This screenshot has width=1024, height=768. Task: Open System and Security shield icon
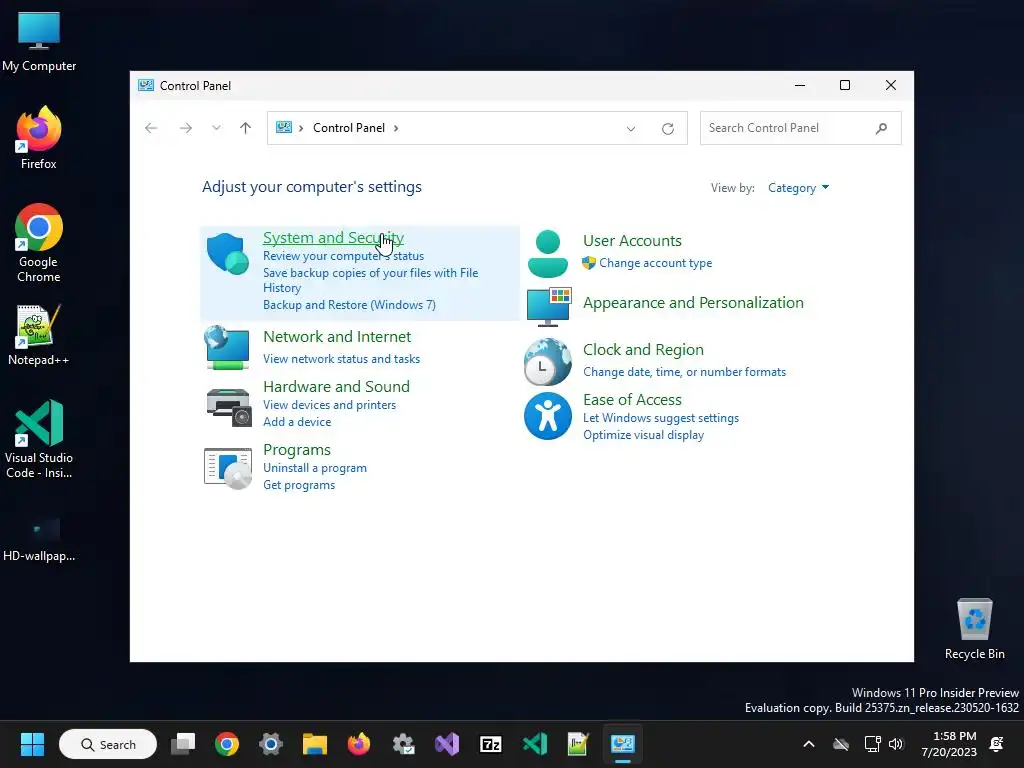coord(227,253)
